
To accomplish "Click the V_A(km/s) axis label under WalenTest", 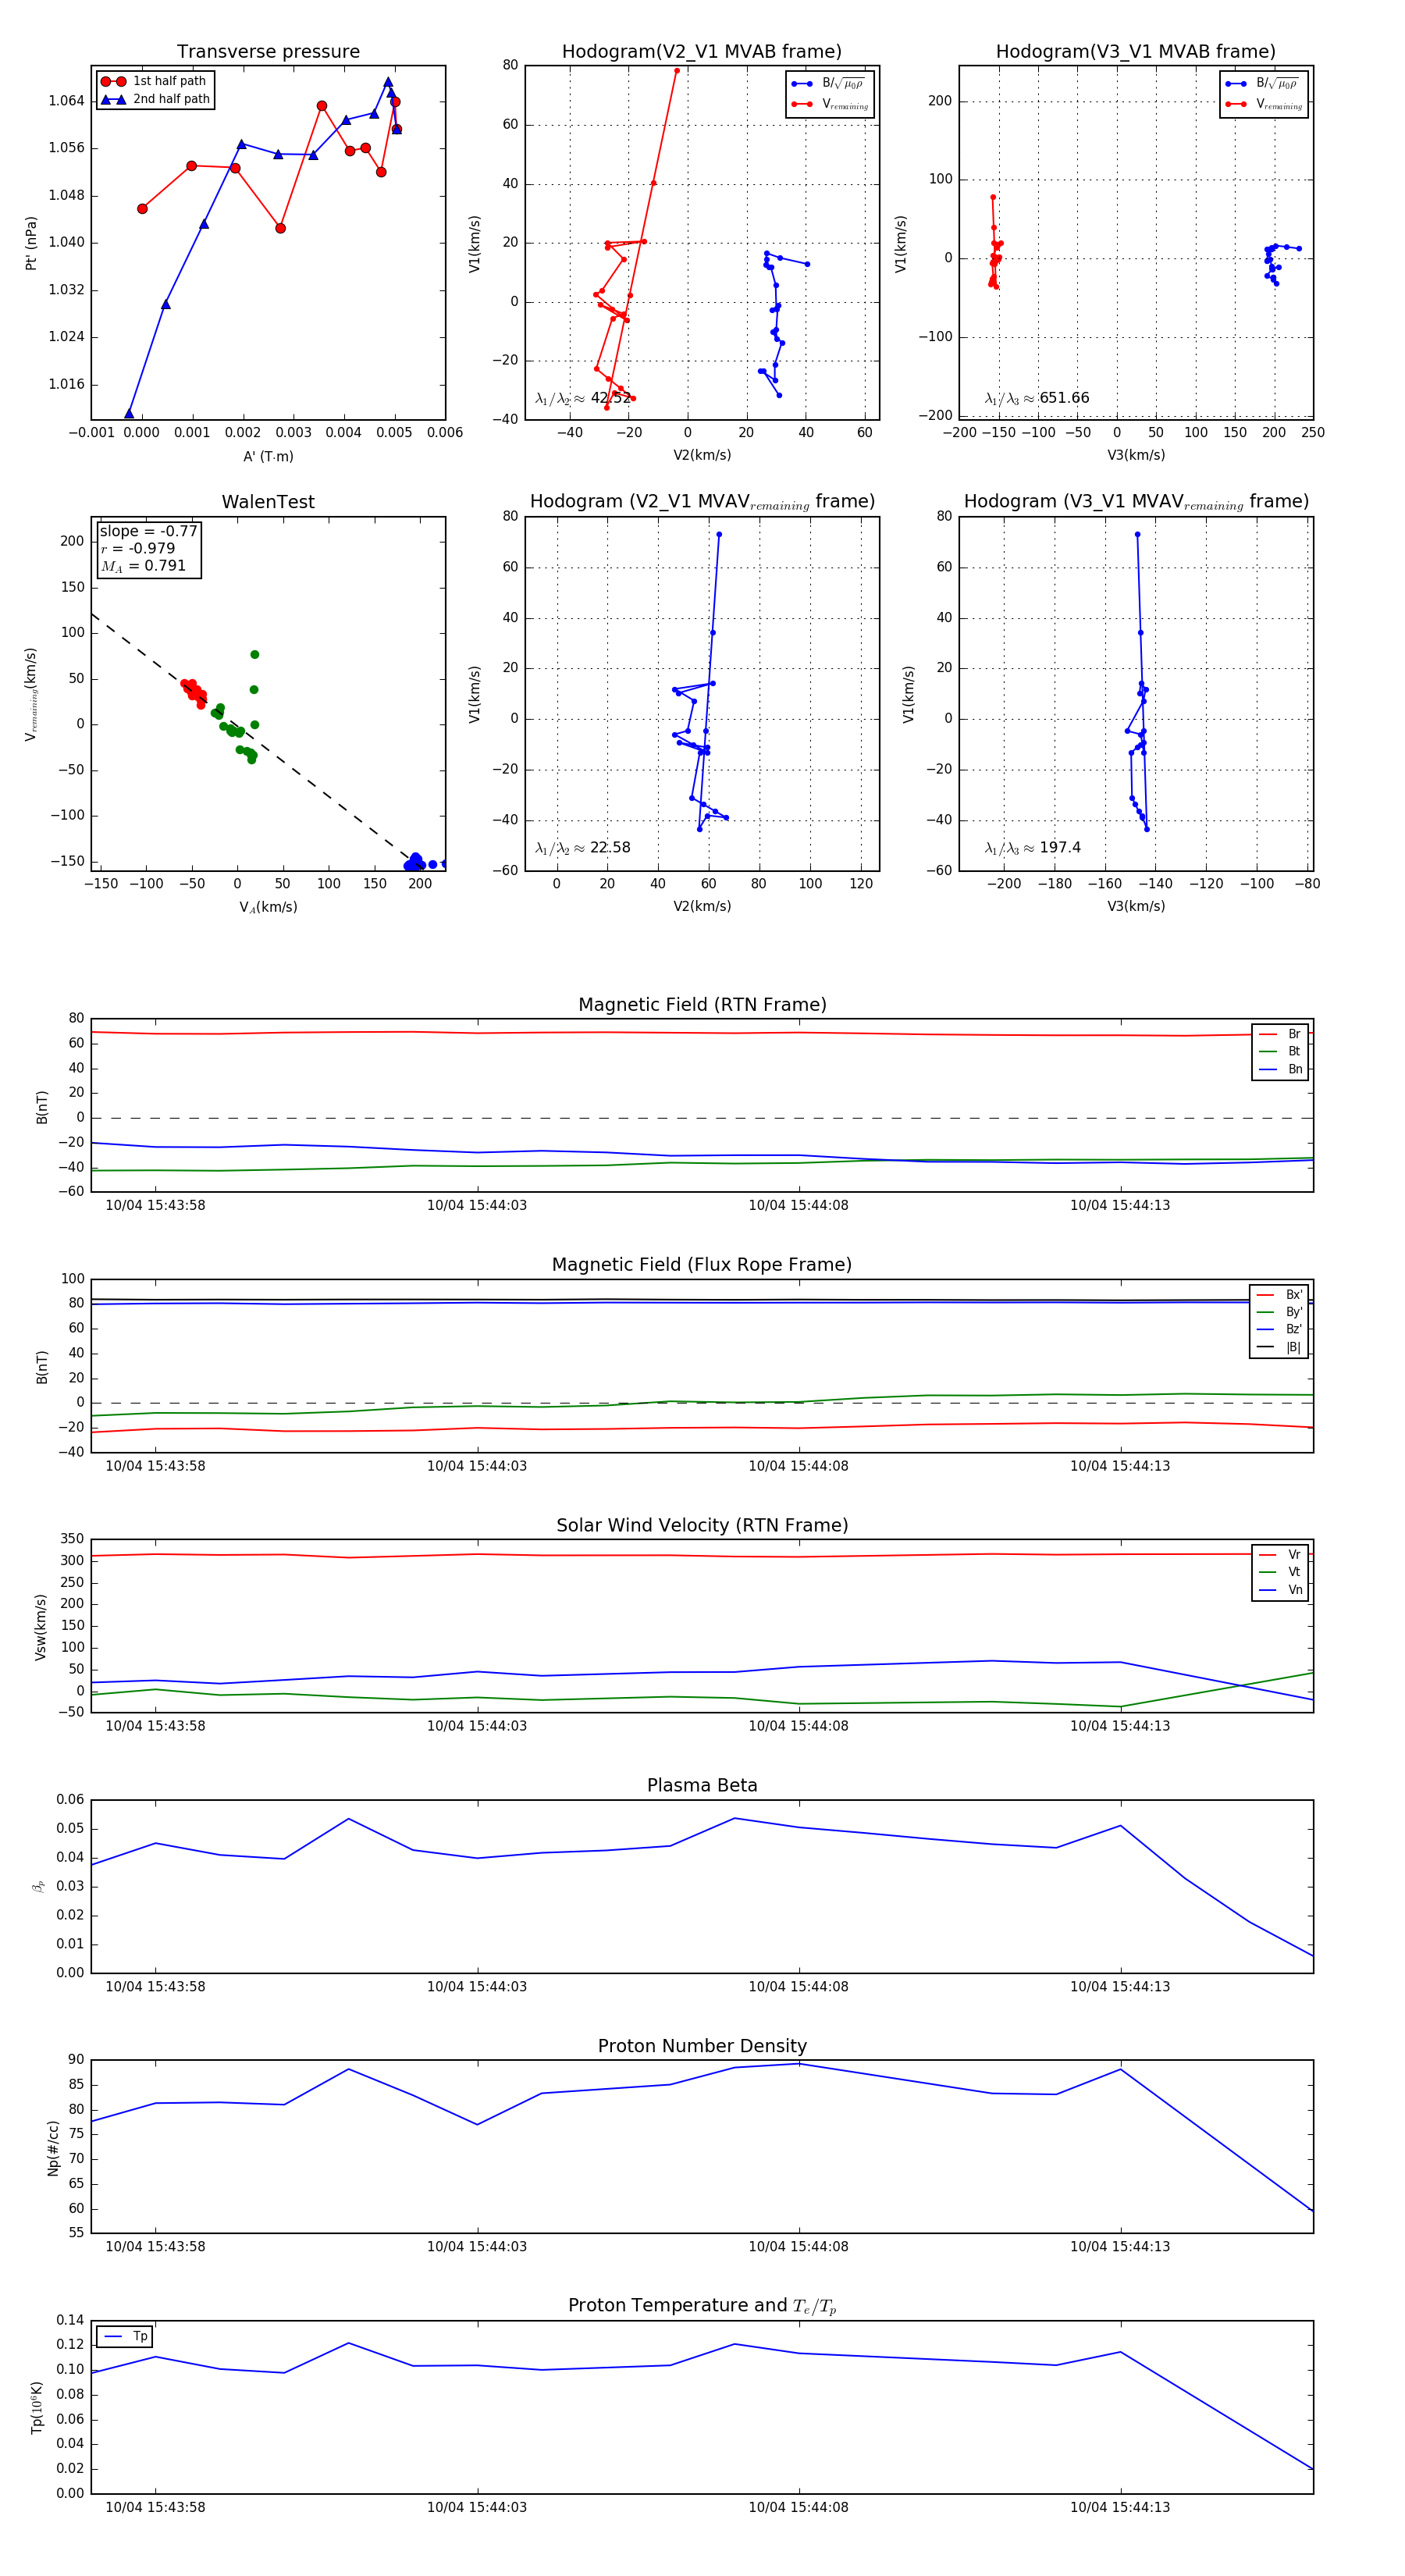I will point(268,907).
